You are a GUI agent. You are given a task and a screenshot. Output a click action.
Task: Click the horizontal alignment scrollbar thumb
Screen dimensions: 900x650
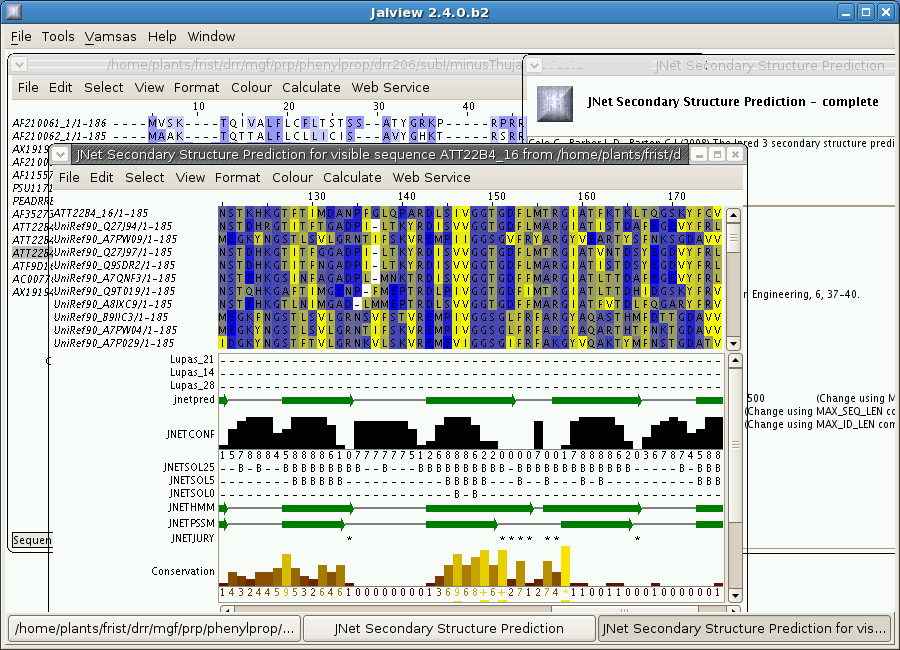pos(624,610)
